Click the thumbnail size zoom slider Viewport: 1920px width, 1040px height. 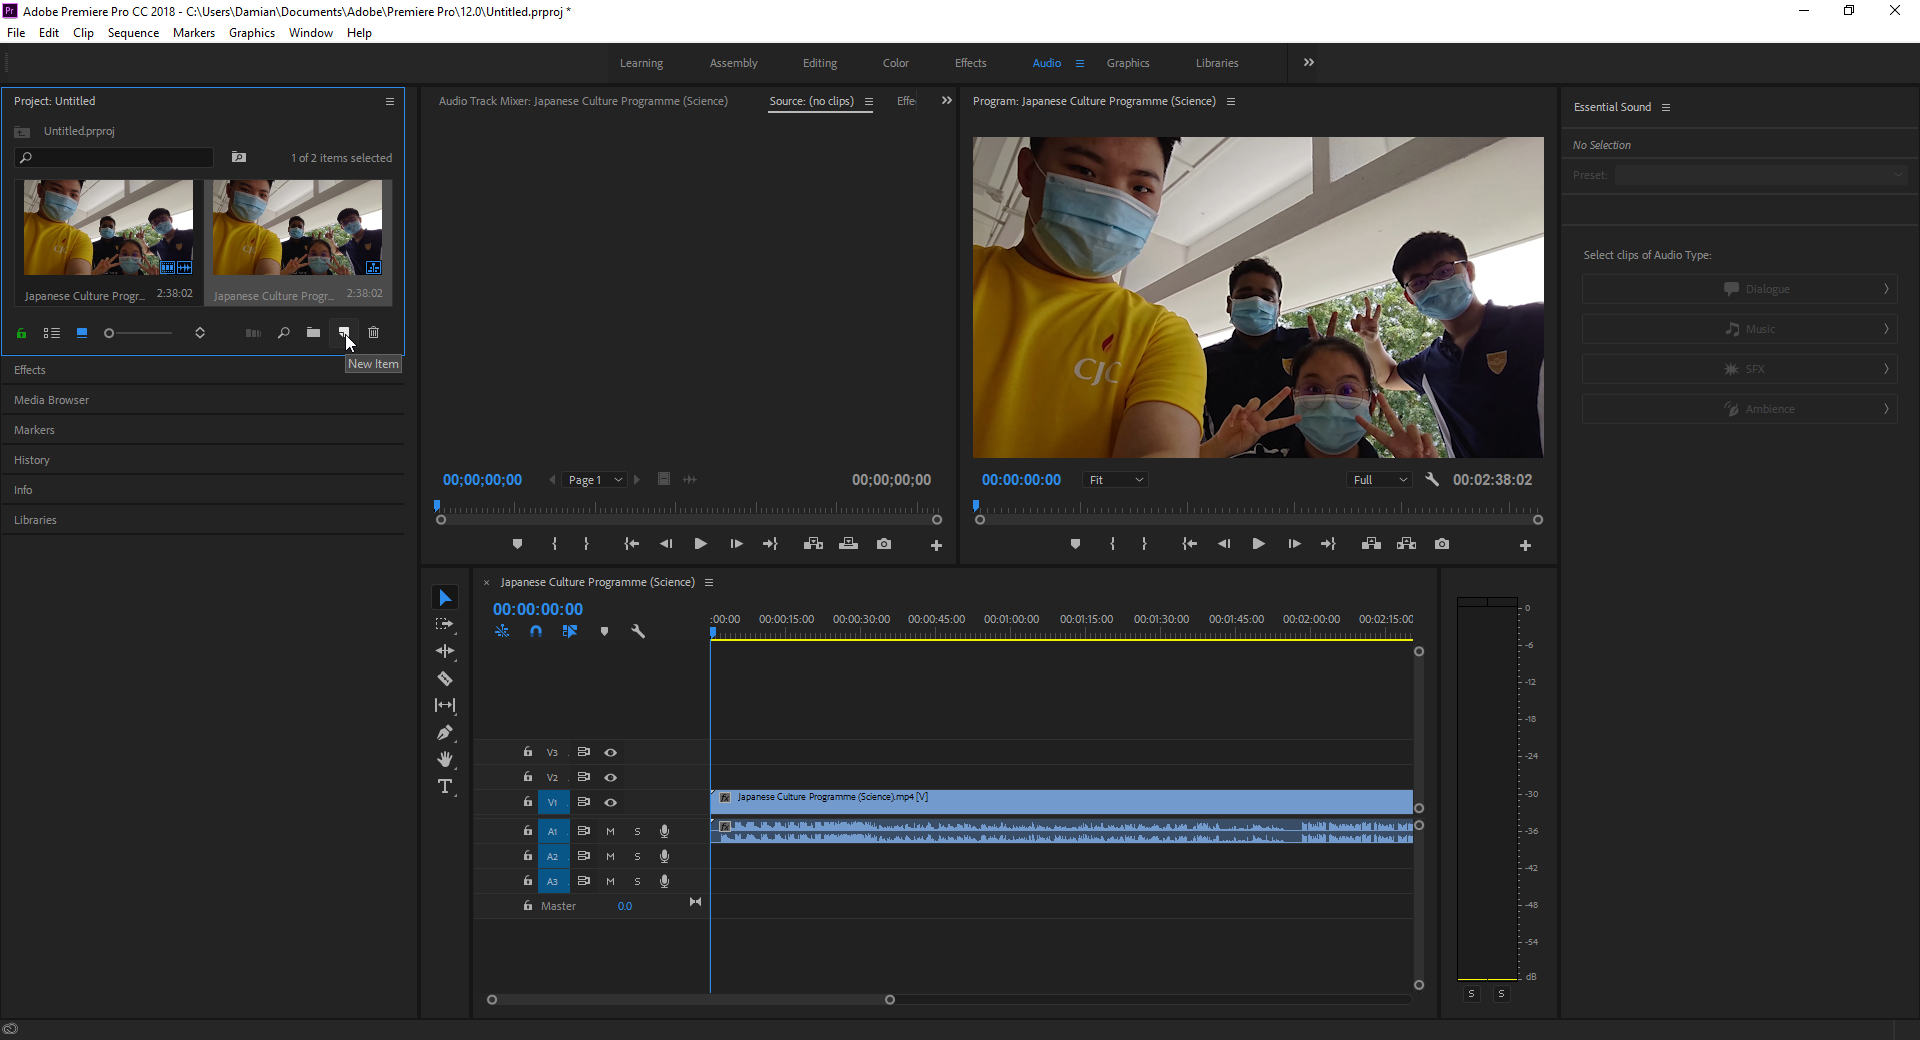140,333
